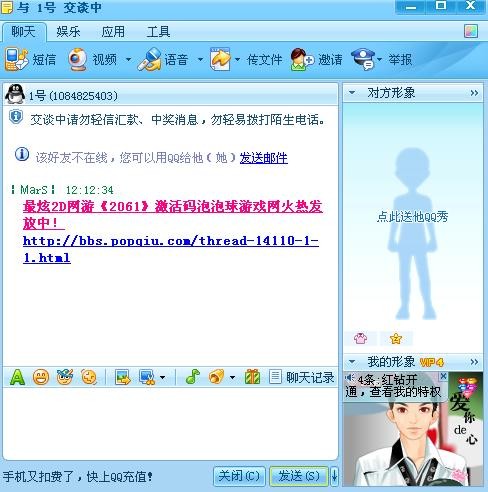The height and width of the screenshot is (492, 488).
Task: Open the emoticon smiley picker
Action: (x=41, y=377)
